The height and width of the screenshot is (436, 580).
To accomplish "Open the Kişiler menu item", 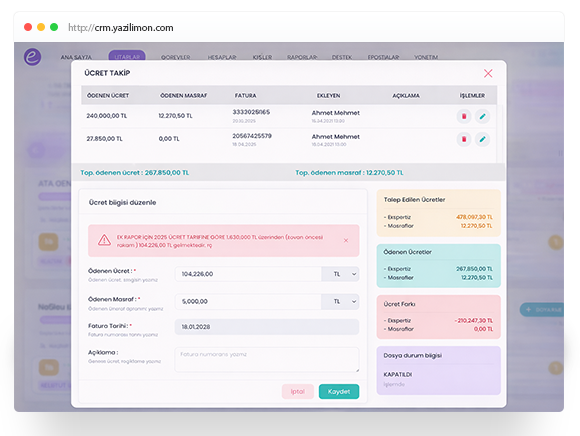I will 262,57.
